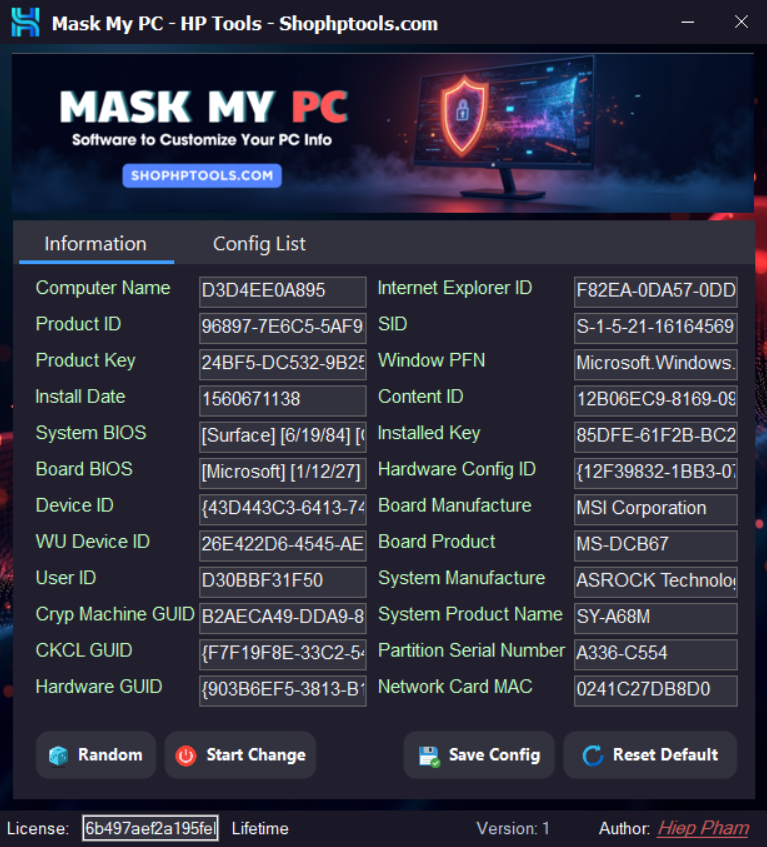The image size is (767, 847).
Task: Minimize the Mask My PC window
Action: (689, 21)
